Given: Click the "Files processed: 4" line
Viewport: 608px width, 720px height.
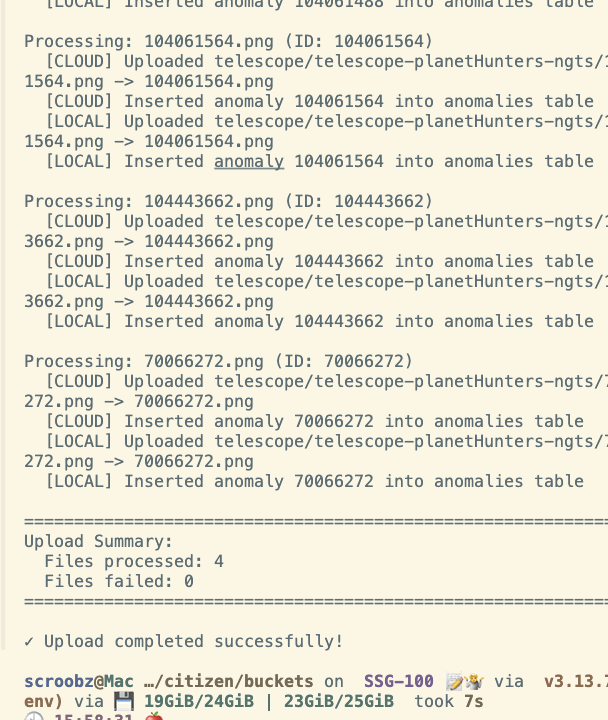Looking at the screenshot, I should tap(134, 561).
